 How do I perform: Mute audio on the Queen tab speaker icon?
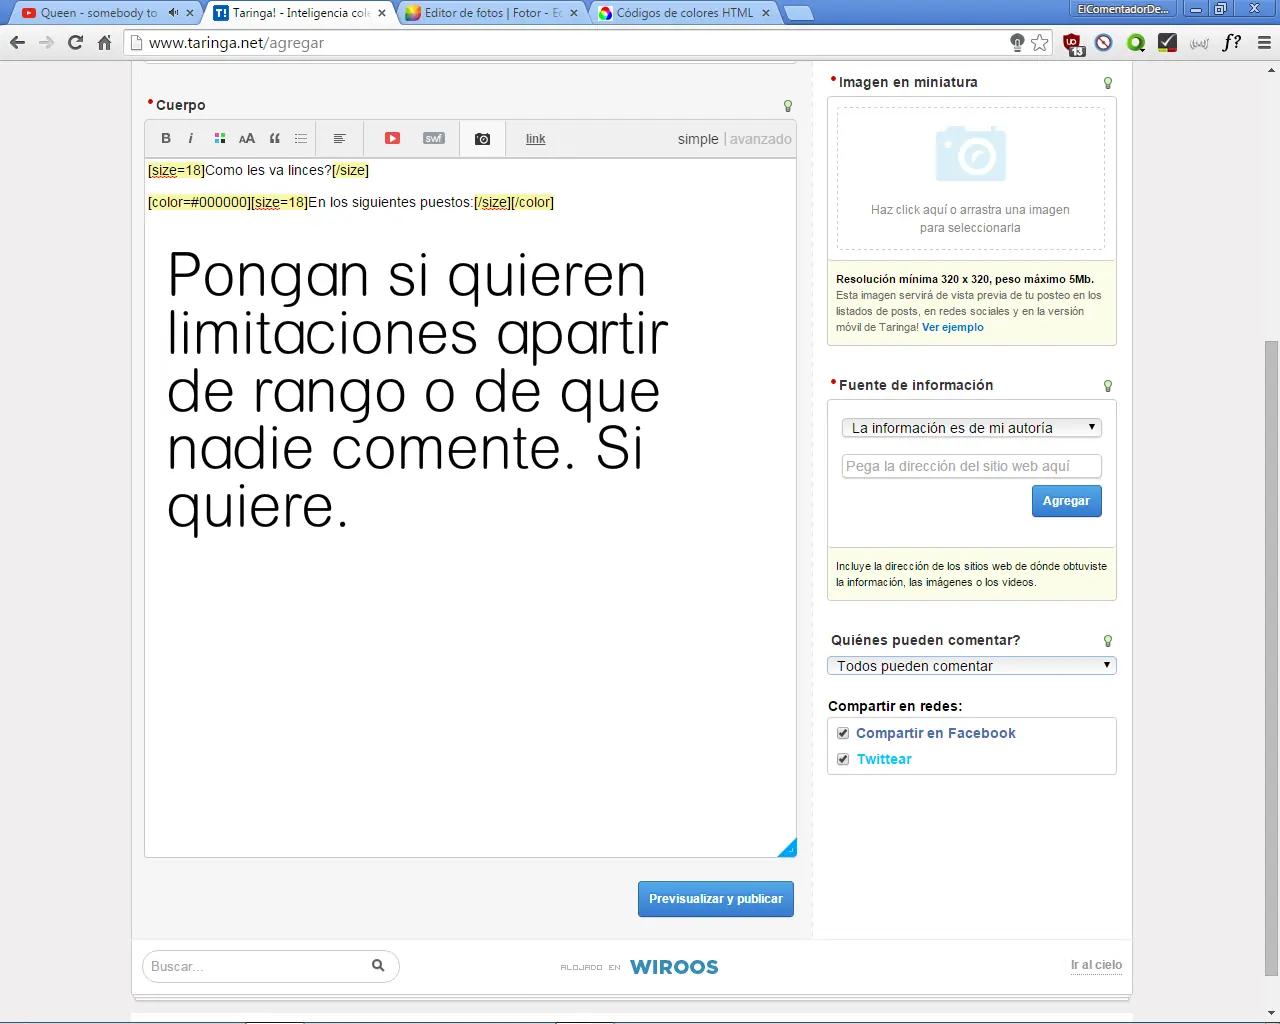[x=173, y=13]
